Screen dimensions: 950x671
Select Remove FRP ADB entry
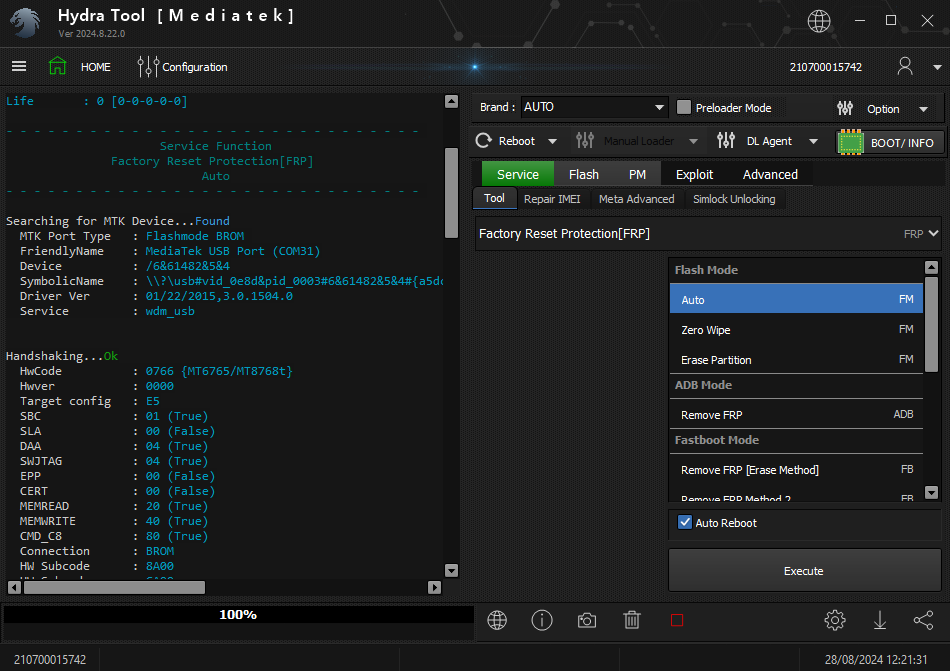click(796, 414)
